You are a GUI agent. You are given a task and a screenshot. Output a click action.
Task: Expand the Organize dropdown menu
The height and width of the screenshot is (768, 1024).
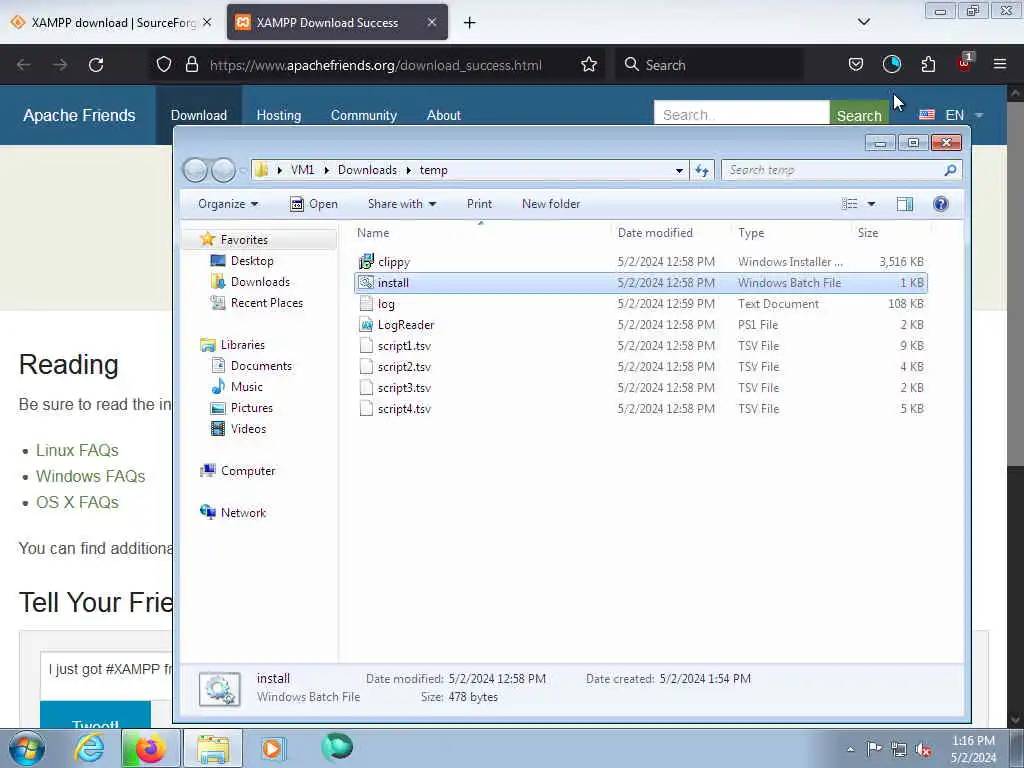pos(228,204)
